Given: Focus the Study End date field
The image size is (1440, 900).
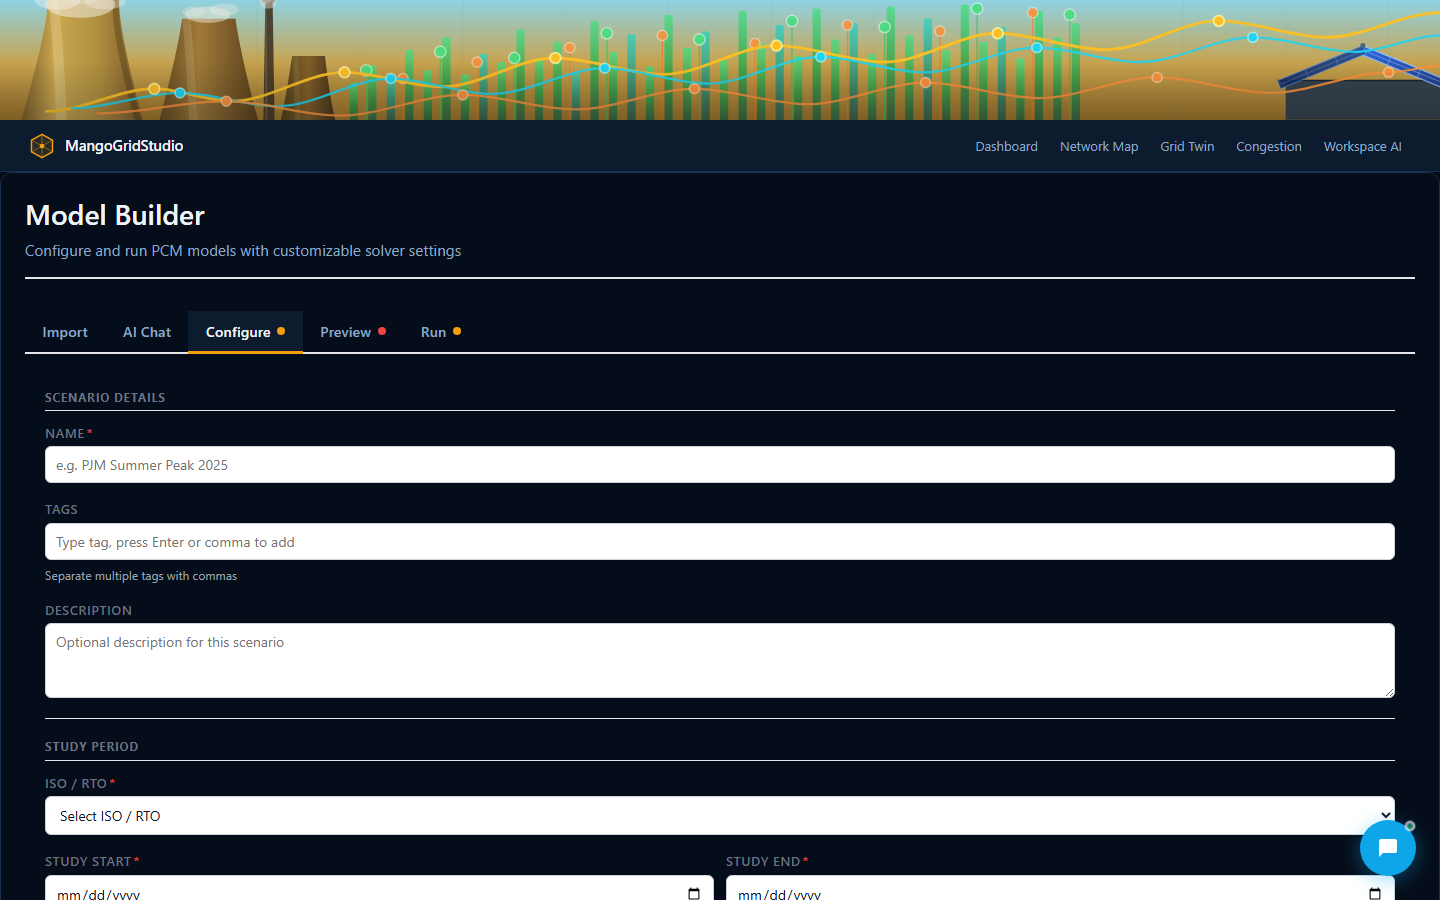Looking at the screenshot, I should coord(1060,889).
